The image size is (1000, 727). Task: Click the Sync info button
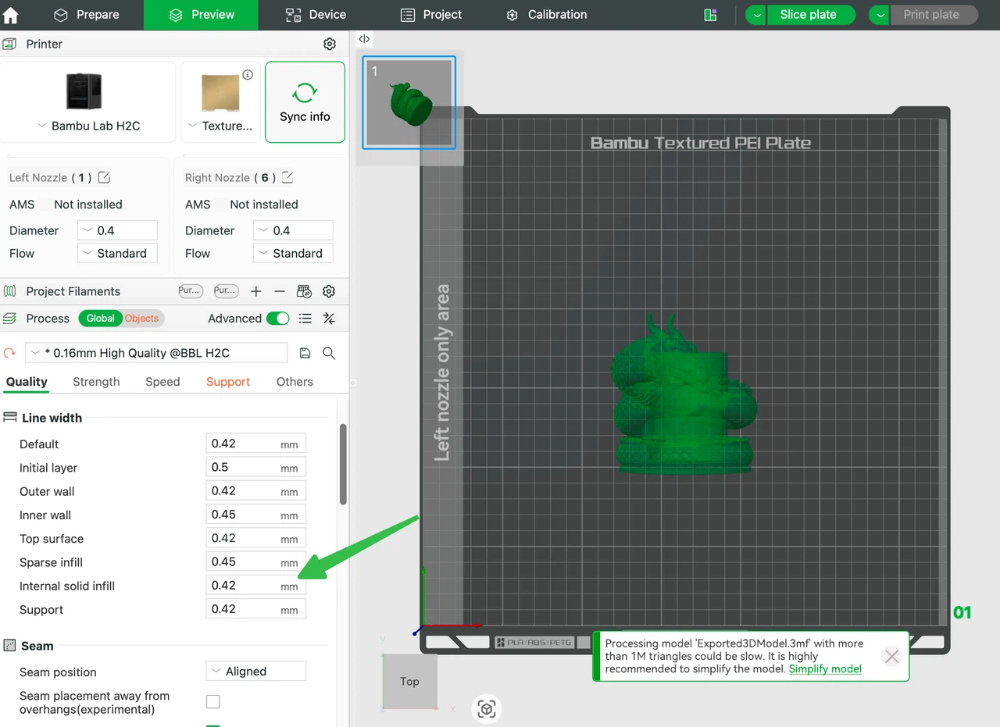click(305, 102)
